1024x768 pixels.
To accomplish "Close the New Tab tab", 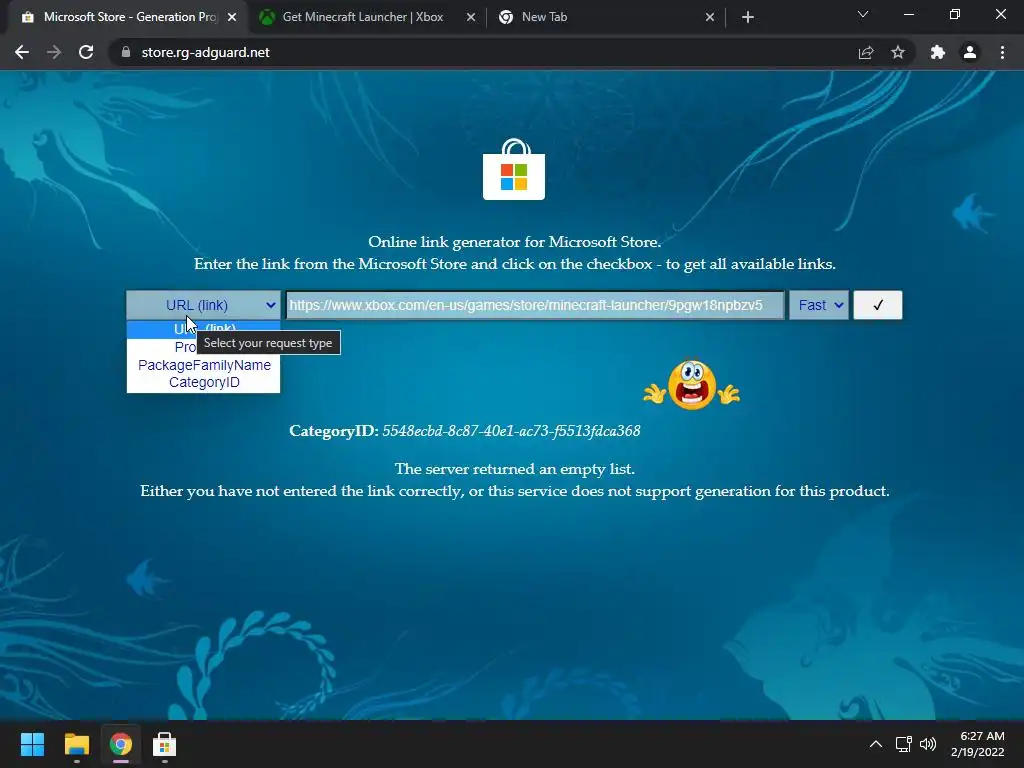I will click(710, 17).
